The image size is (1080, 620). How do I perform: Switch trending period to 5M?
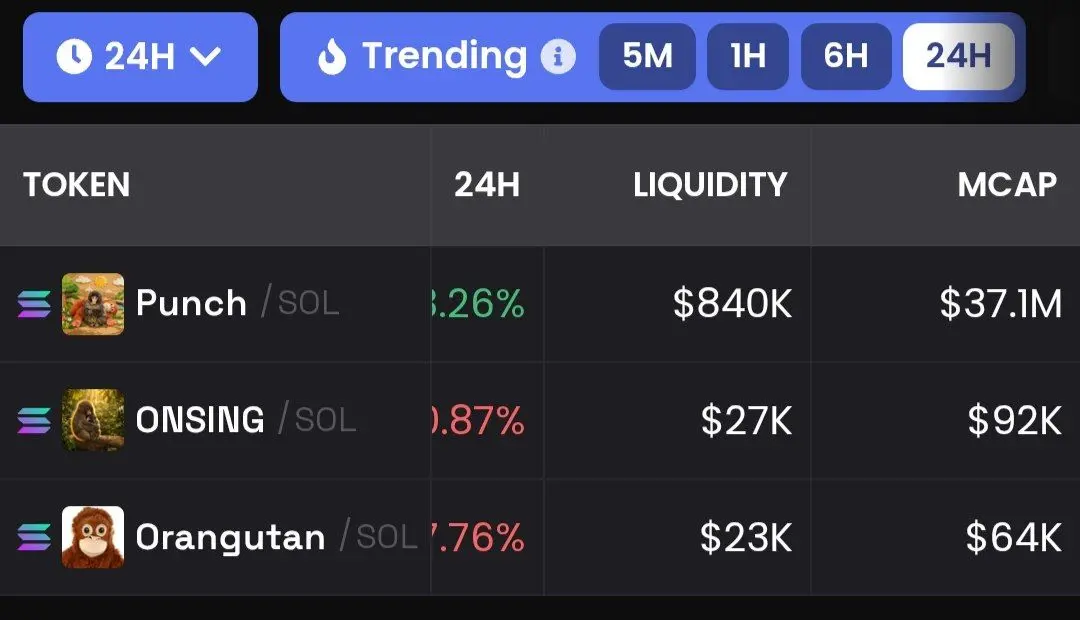[647, 56]
